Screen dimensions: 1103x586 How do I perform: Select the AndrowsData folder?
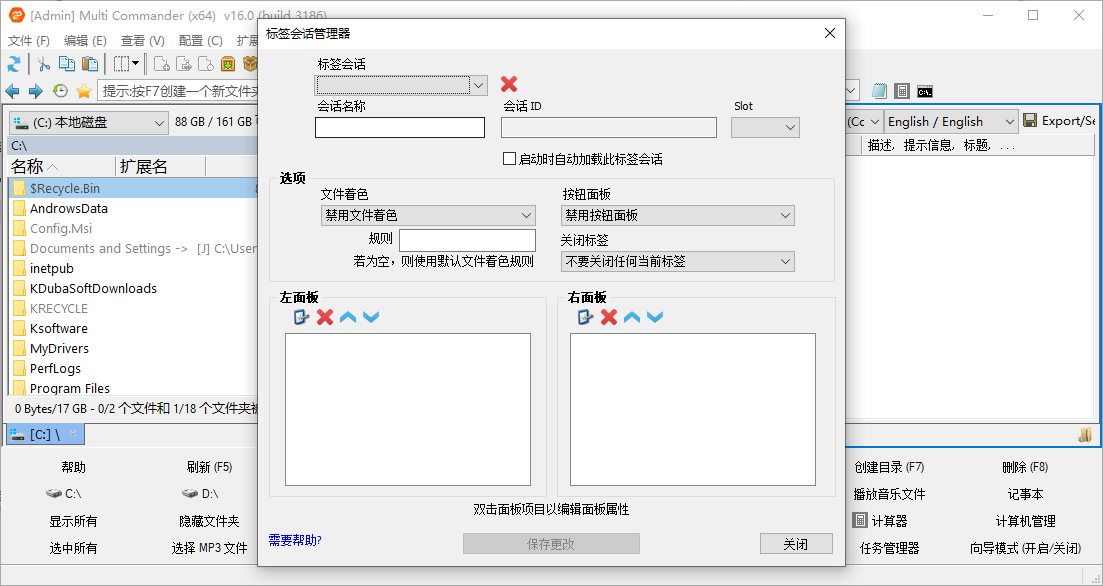[x=68, y=209]
